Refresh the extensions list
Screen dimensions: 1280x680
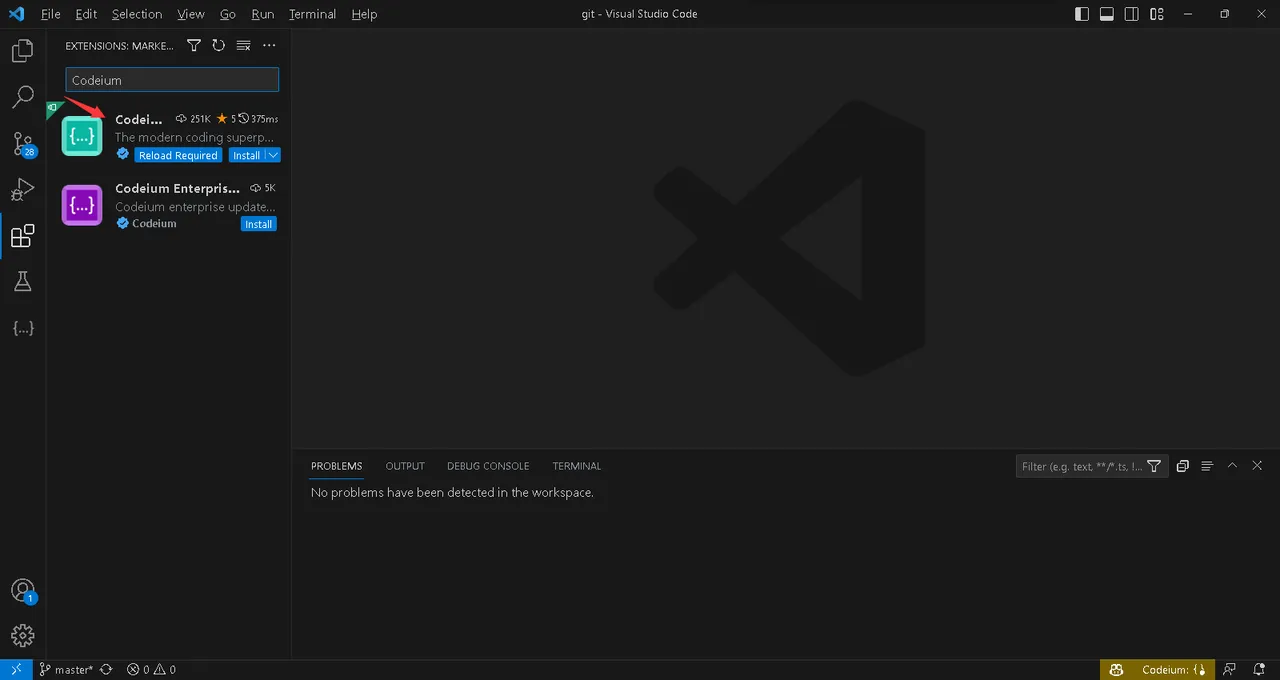click(x=218, y=45)
